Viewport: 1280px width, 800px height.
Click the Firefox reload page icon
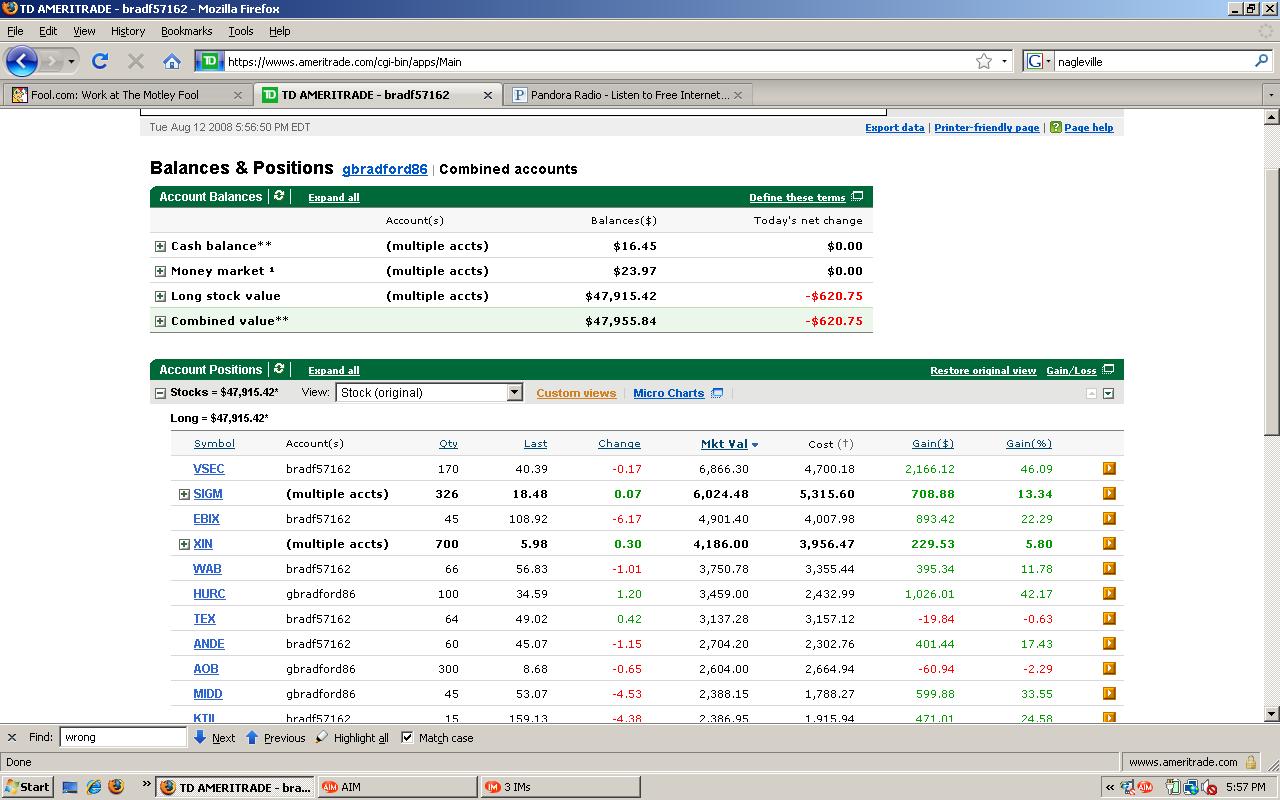pyautogui.click(x=100, y=61)
